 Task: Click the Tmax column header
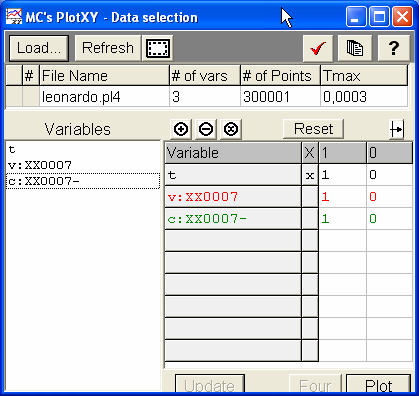coord(364,76)
